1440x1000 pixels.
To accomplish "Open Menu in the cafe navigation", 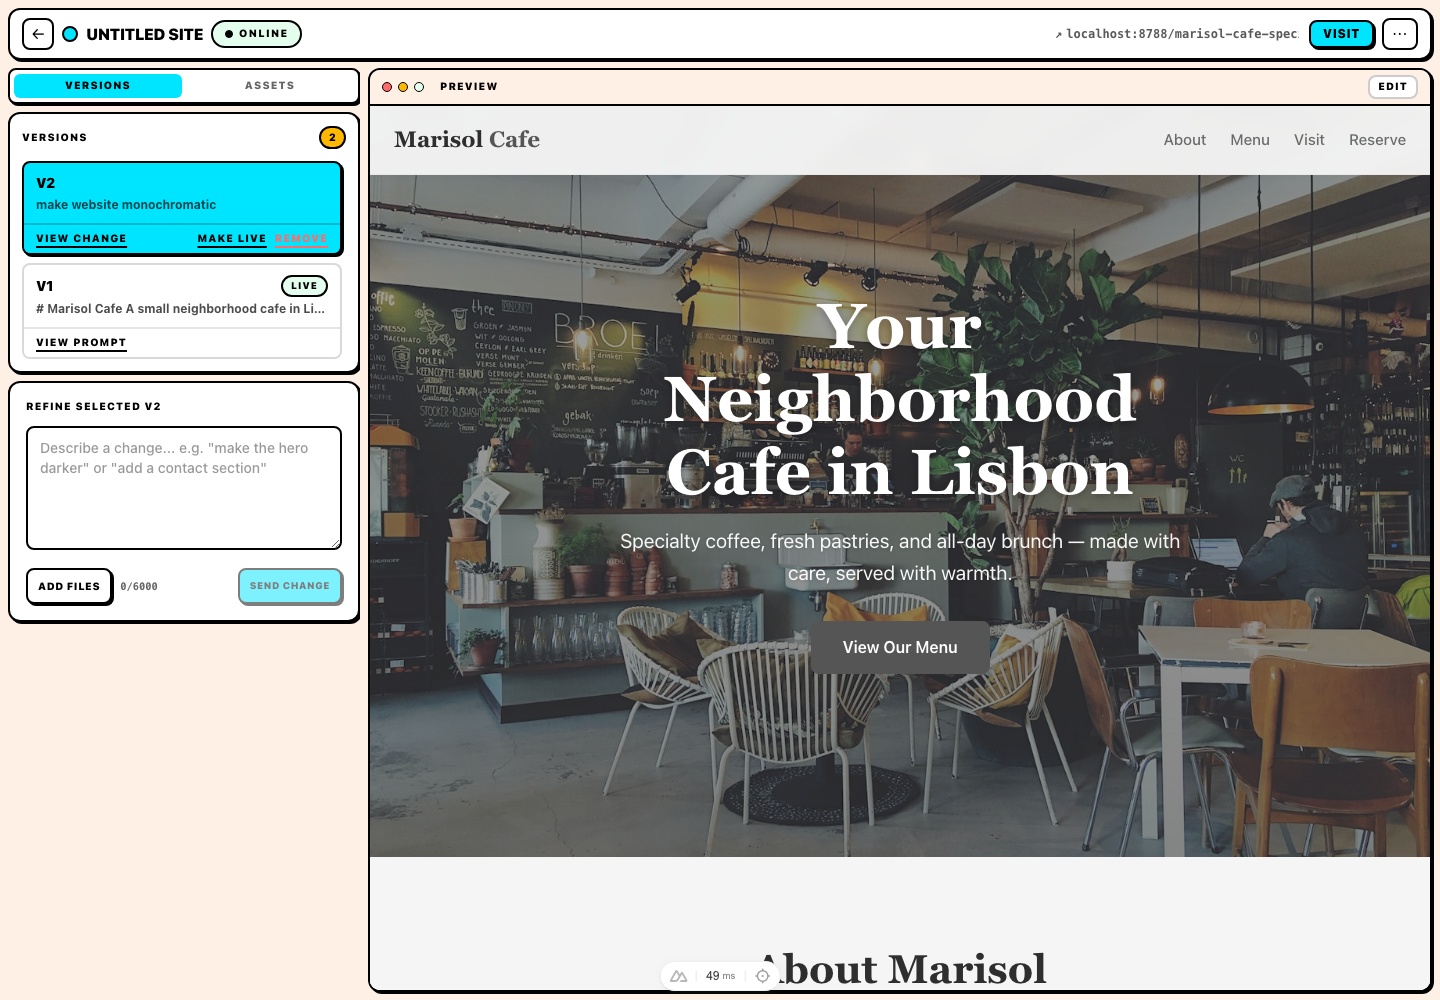I will (x=1250, y=140).
